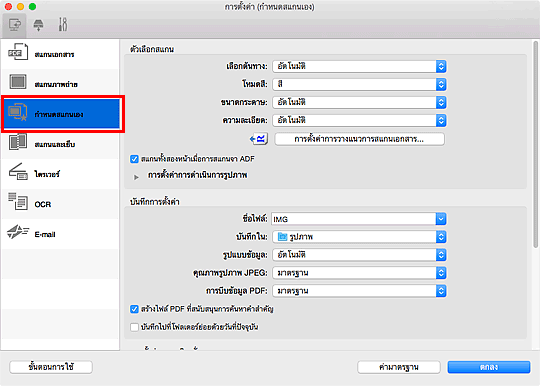540x386 pixels.
Task: Select the document scan PDF icon
Action: [x=18, y=52]
